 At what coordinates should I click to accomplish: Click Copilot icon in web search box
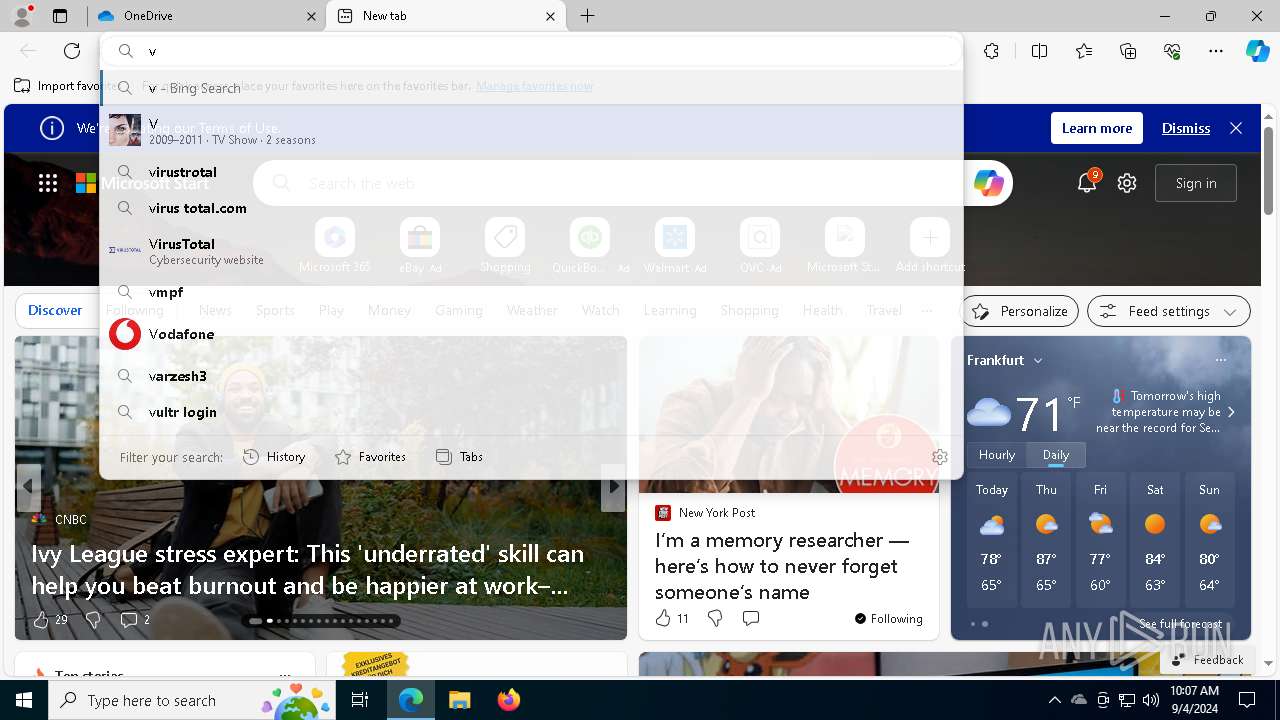tap(988, 183)
